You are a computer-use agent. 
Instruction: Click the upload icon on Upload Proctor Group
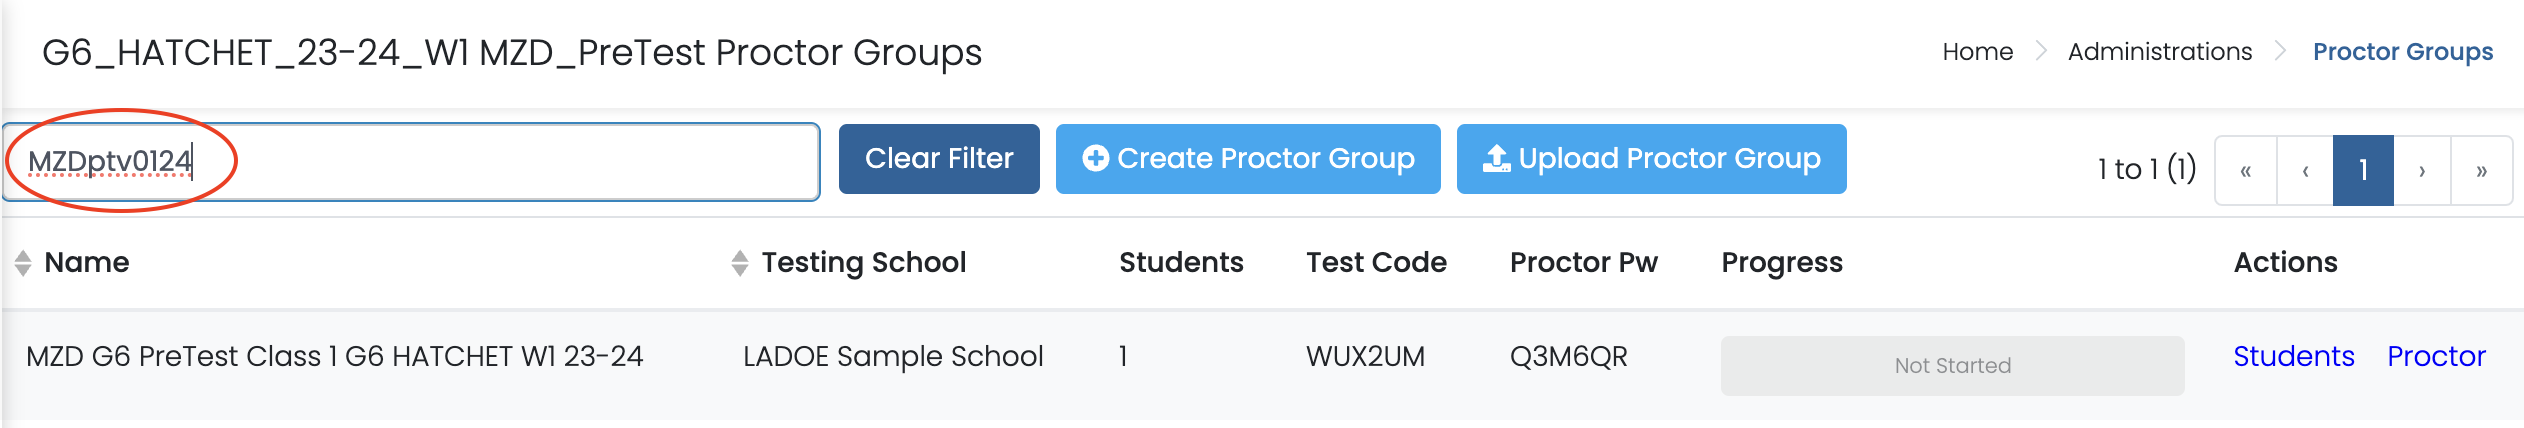point(1496,158)
